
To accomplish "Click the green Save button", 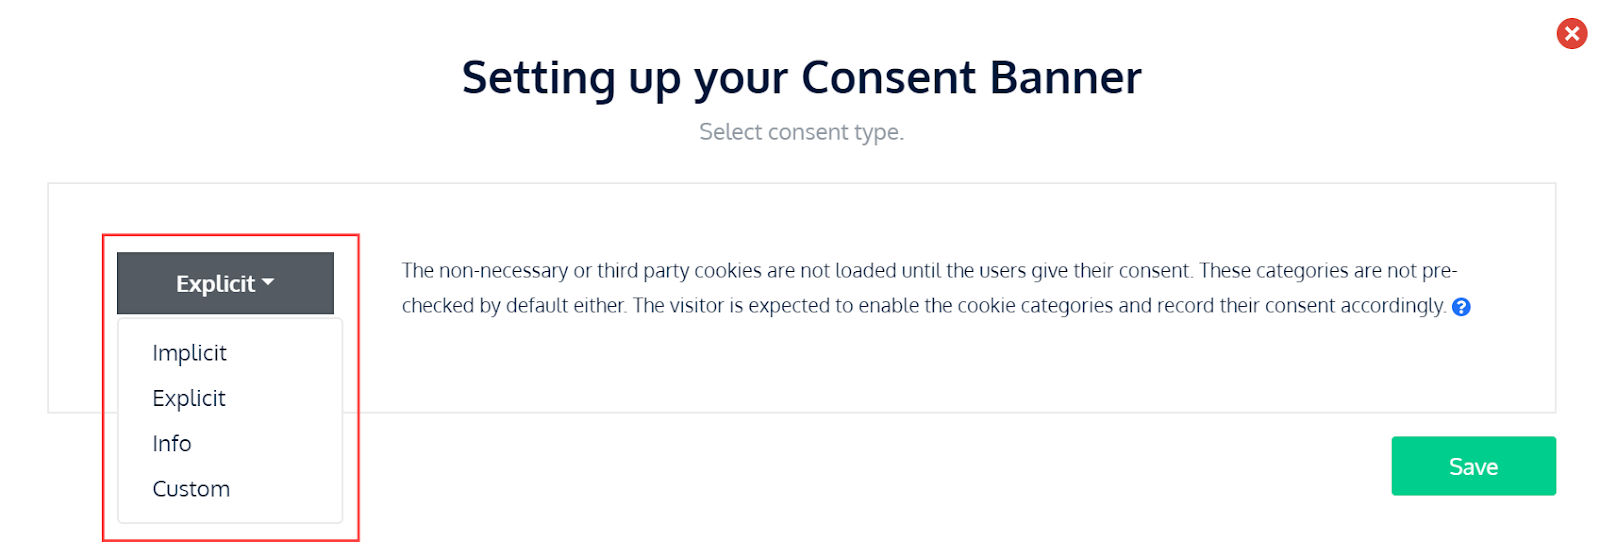I will 1473,466.
